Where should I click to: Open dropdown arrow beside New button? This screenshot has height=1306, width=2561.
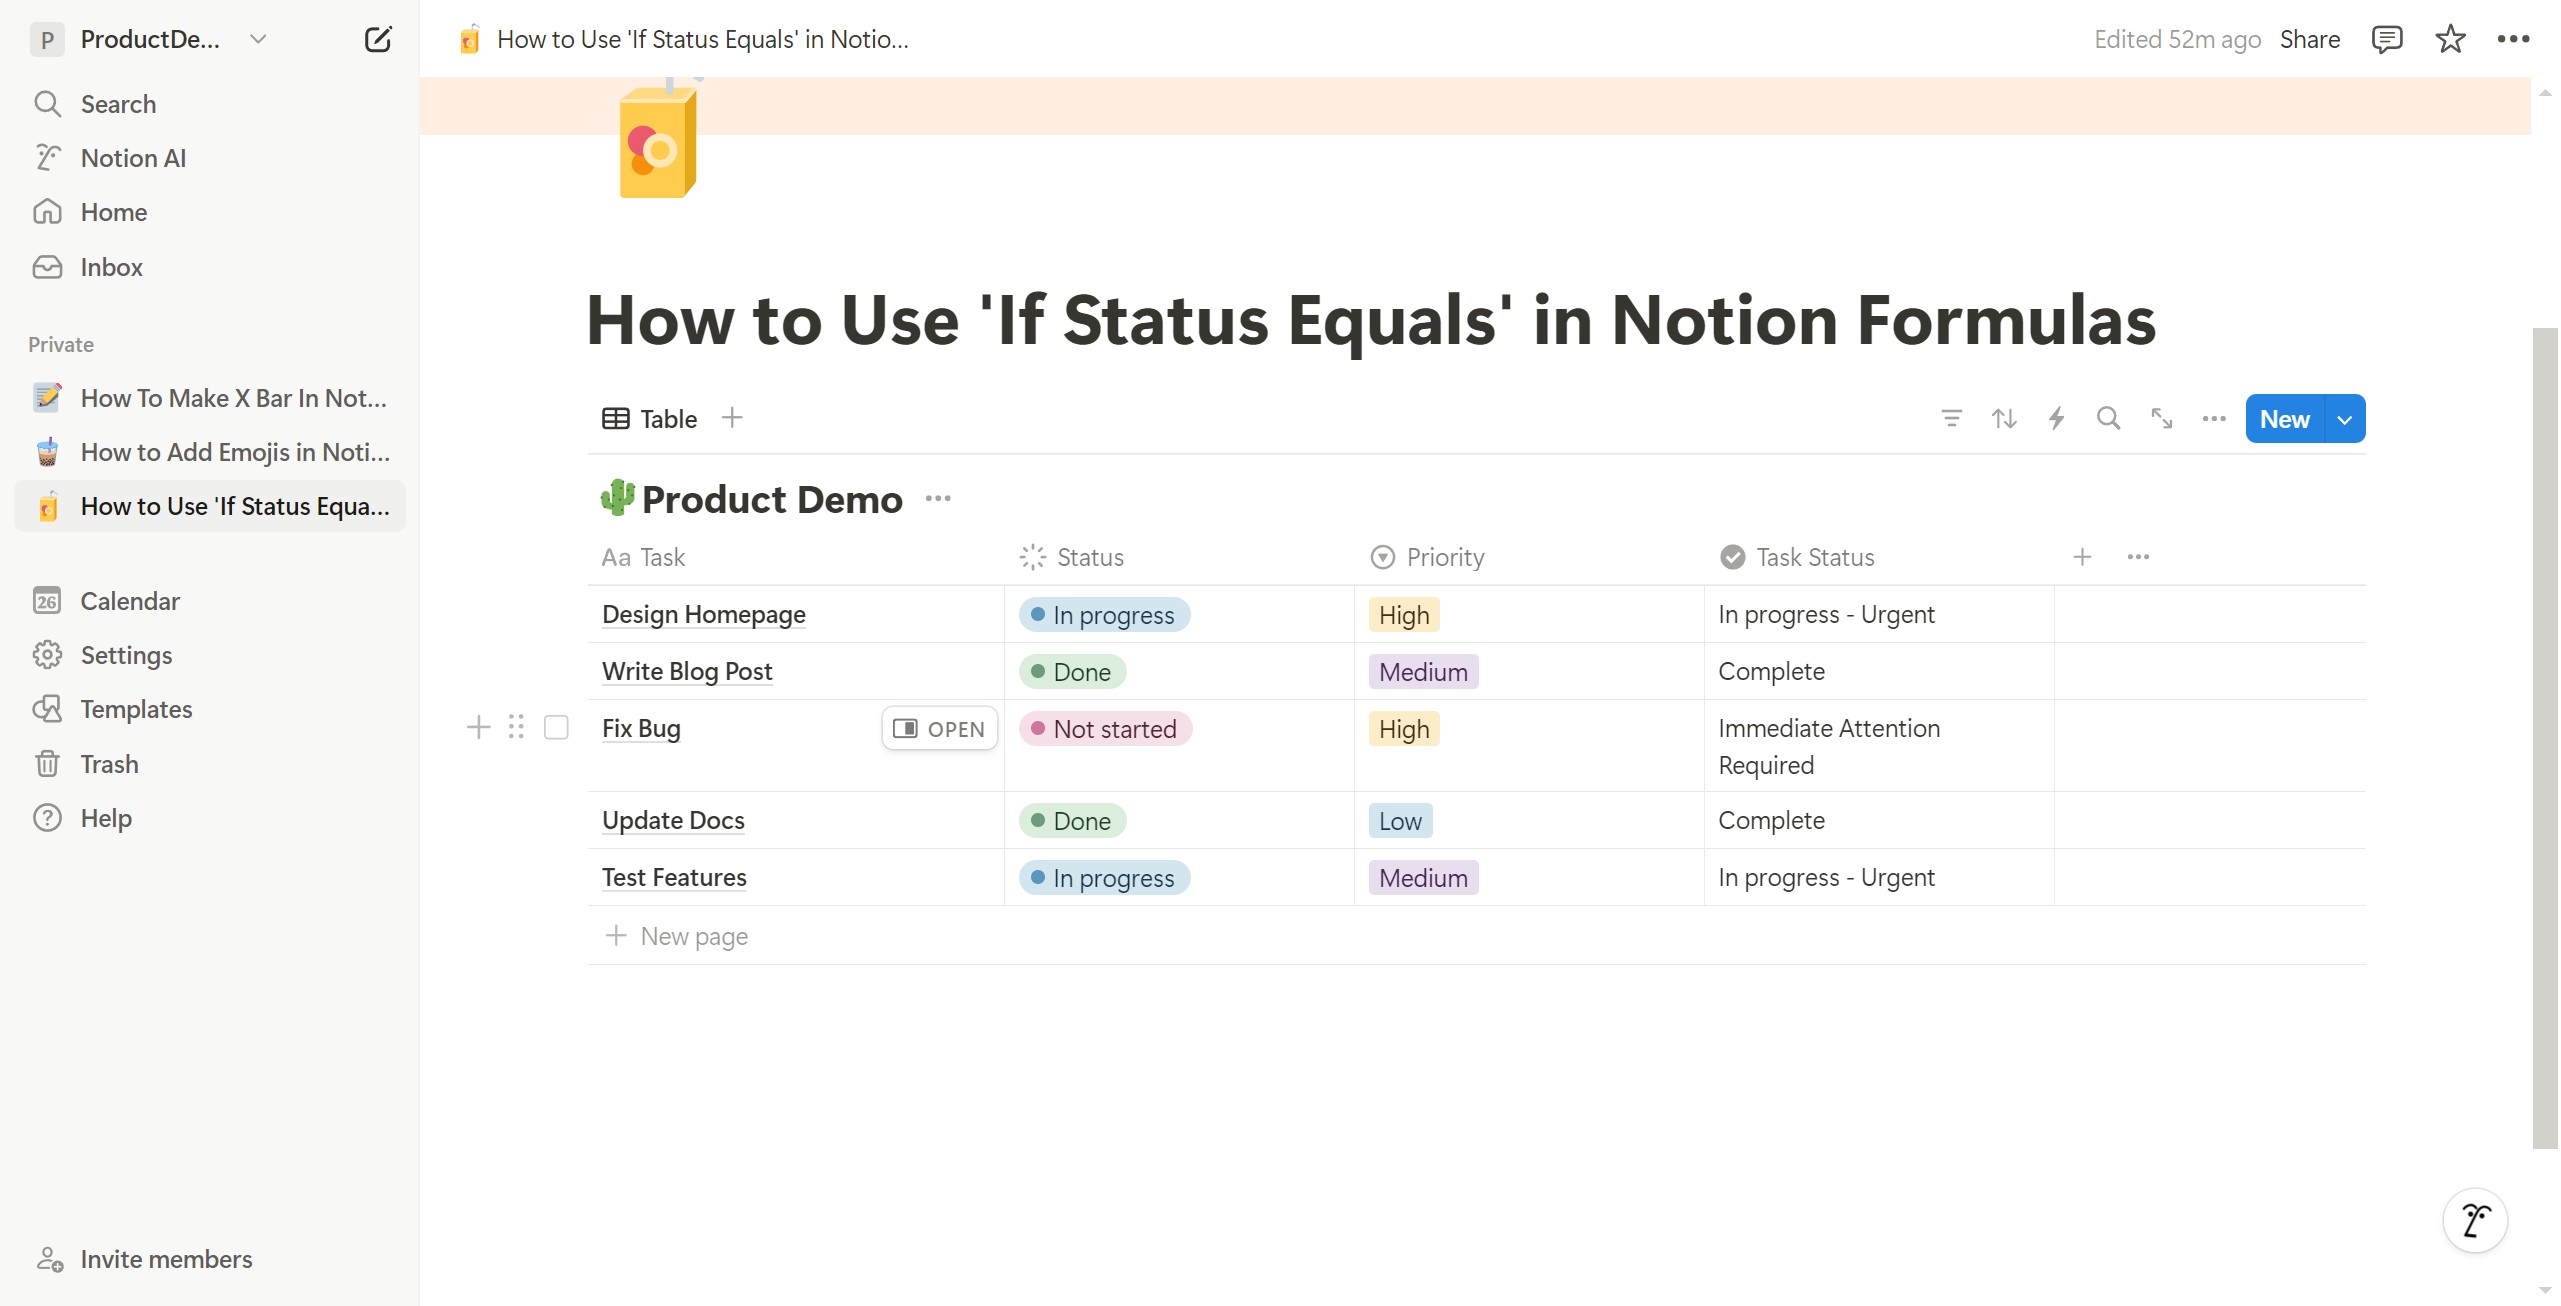(x=2345, y=420)
